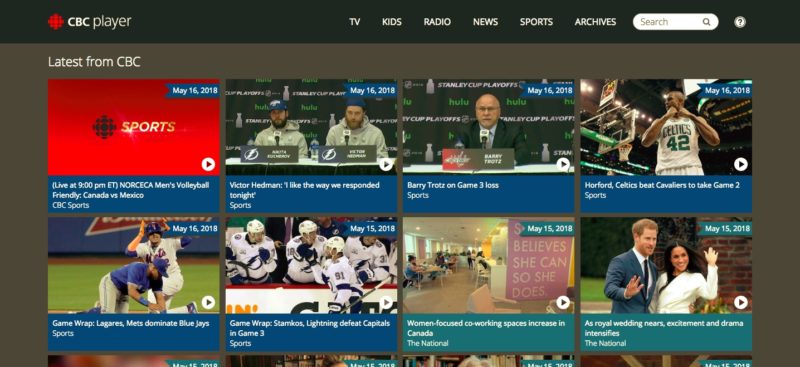Screen dimensions: 800x367
Task: Play the Stamkos Lightning Game Wrap video
Action: click(386, 303)
